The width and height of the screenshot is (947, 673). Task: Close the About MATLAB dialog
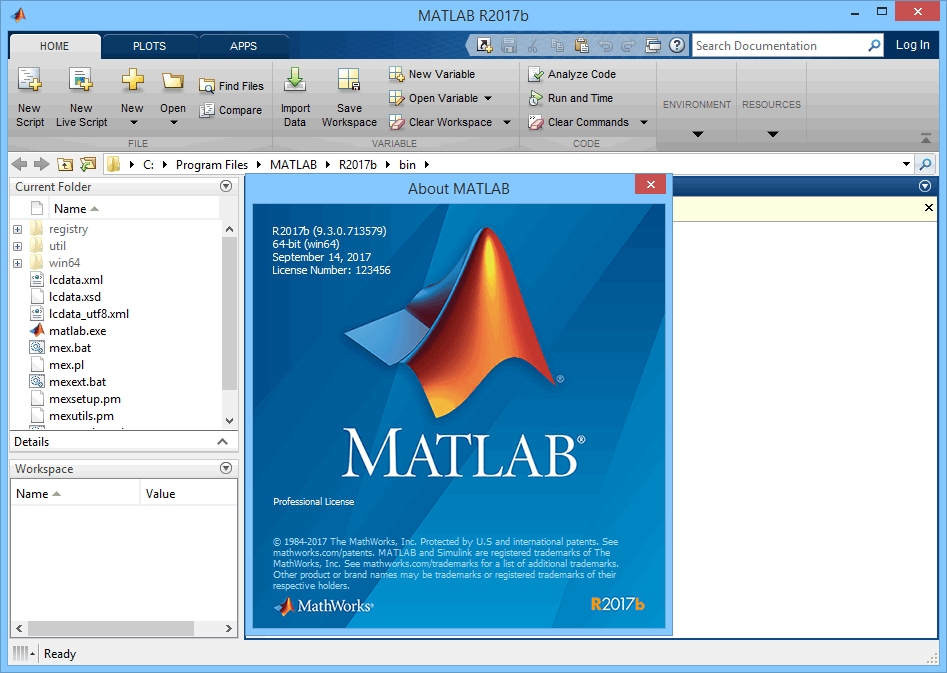tap(650, 185)
